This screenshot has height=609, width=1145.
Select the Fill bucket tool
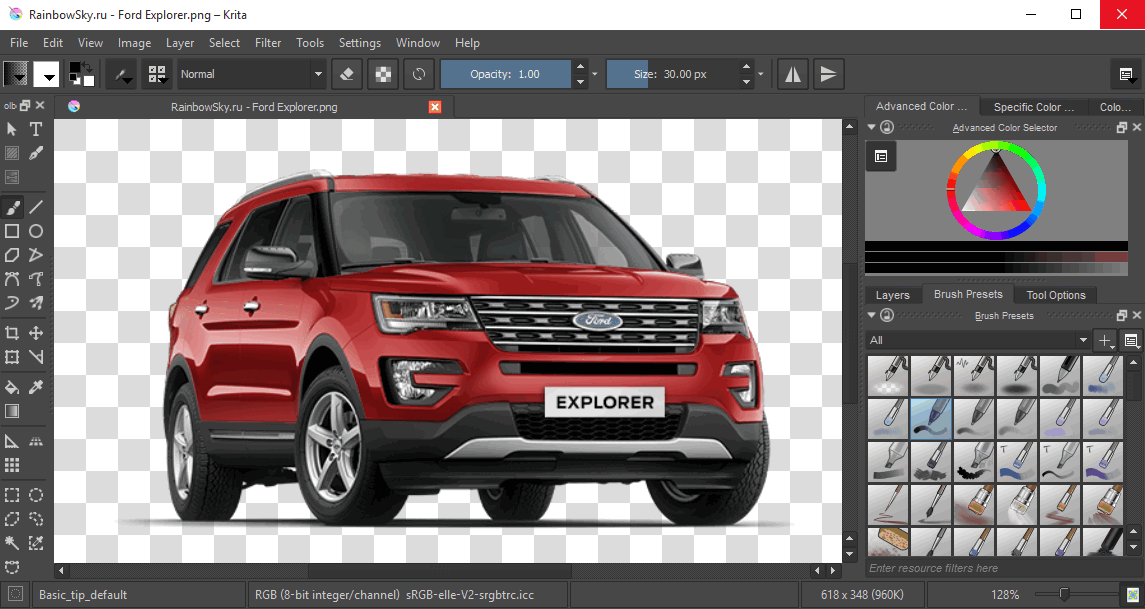12,387
